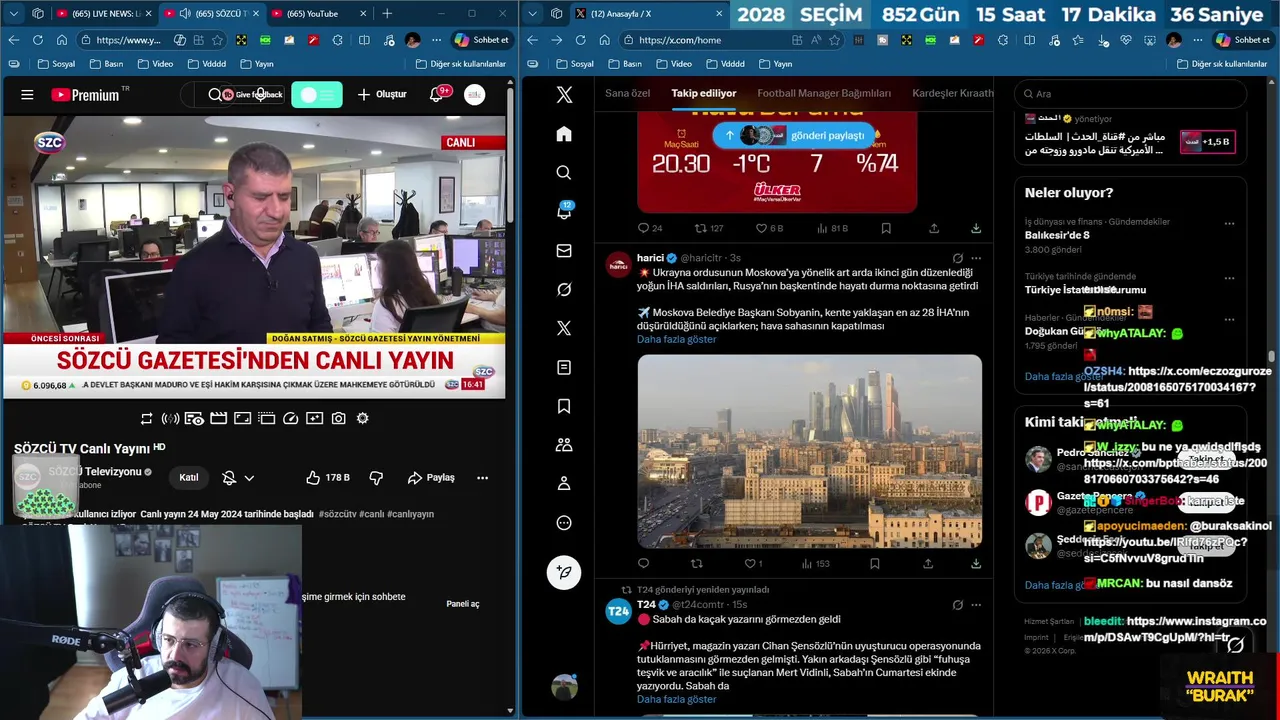Click the clapperboard icon below the video
Viewport: 1280px width, 720px height.
click(218, 419)
